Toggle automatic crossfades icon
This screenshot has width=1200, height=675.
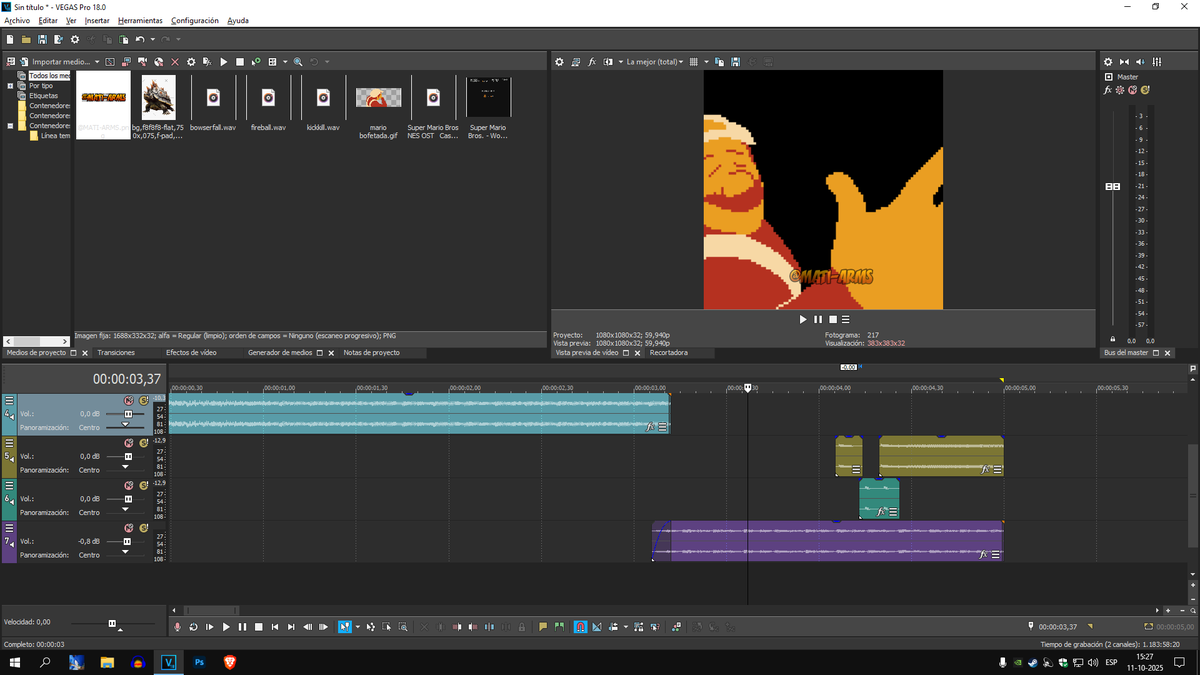[597, 627]
